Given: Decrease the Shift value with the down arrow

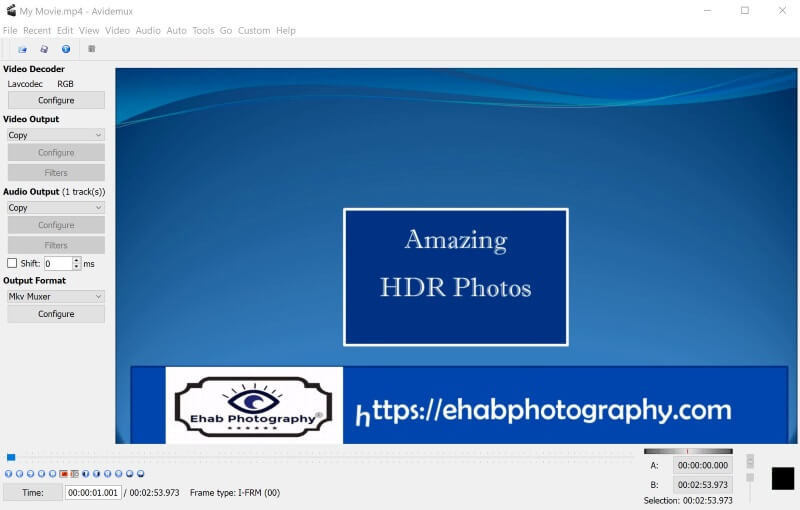Looking at the screenshot, I should click(77, 267).
